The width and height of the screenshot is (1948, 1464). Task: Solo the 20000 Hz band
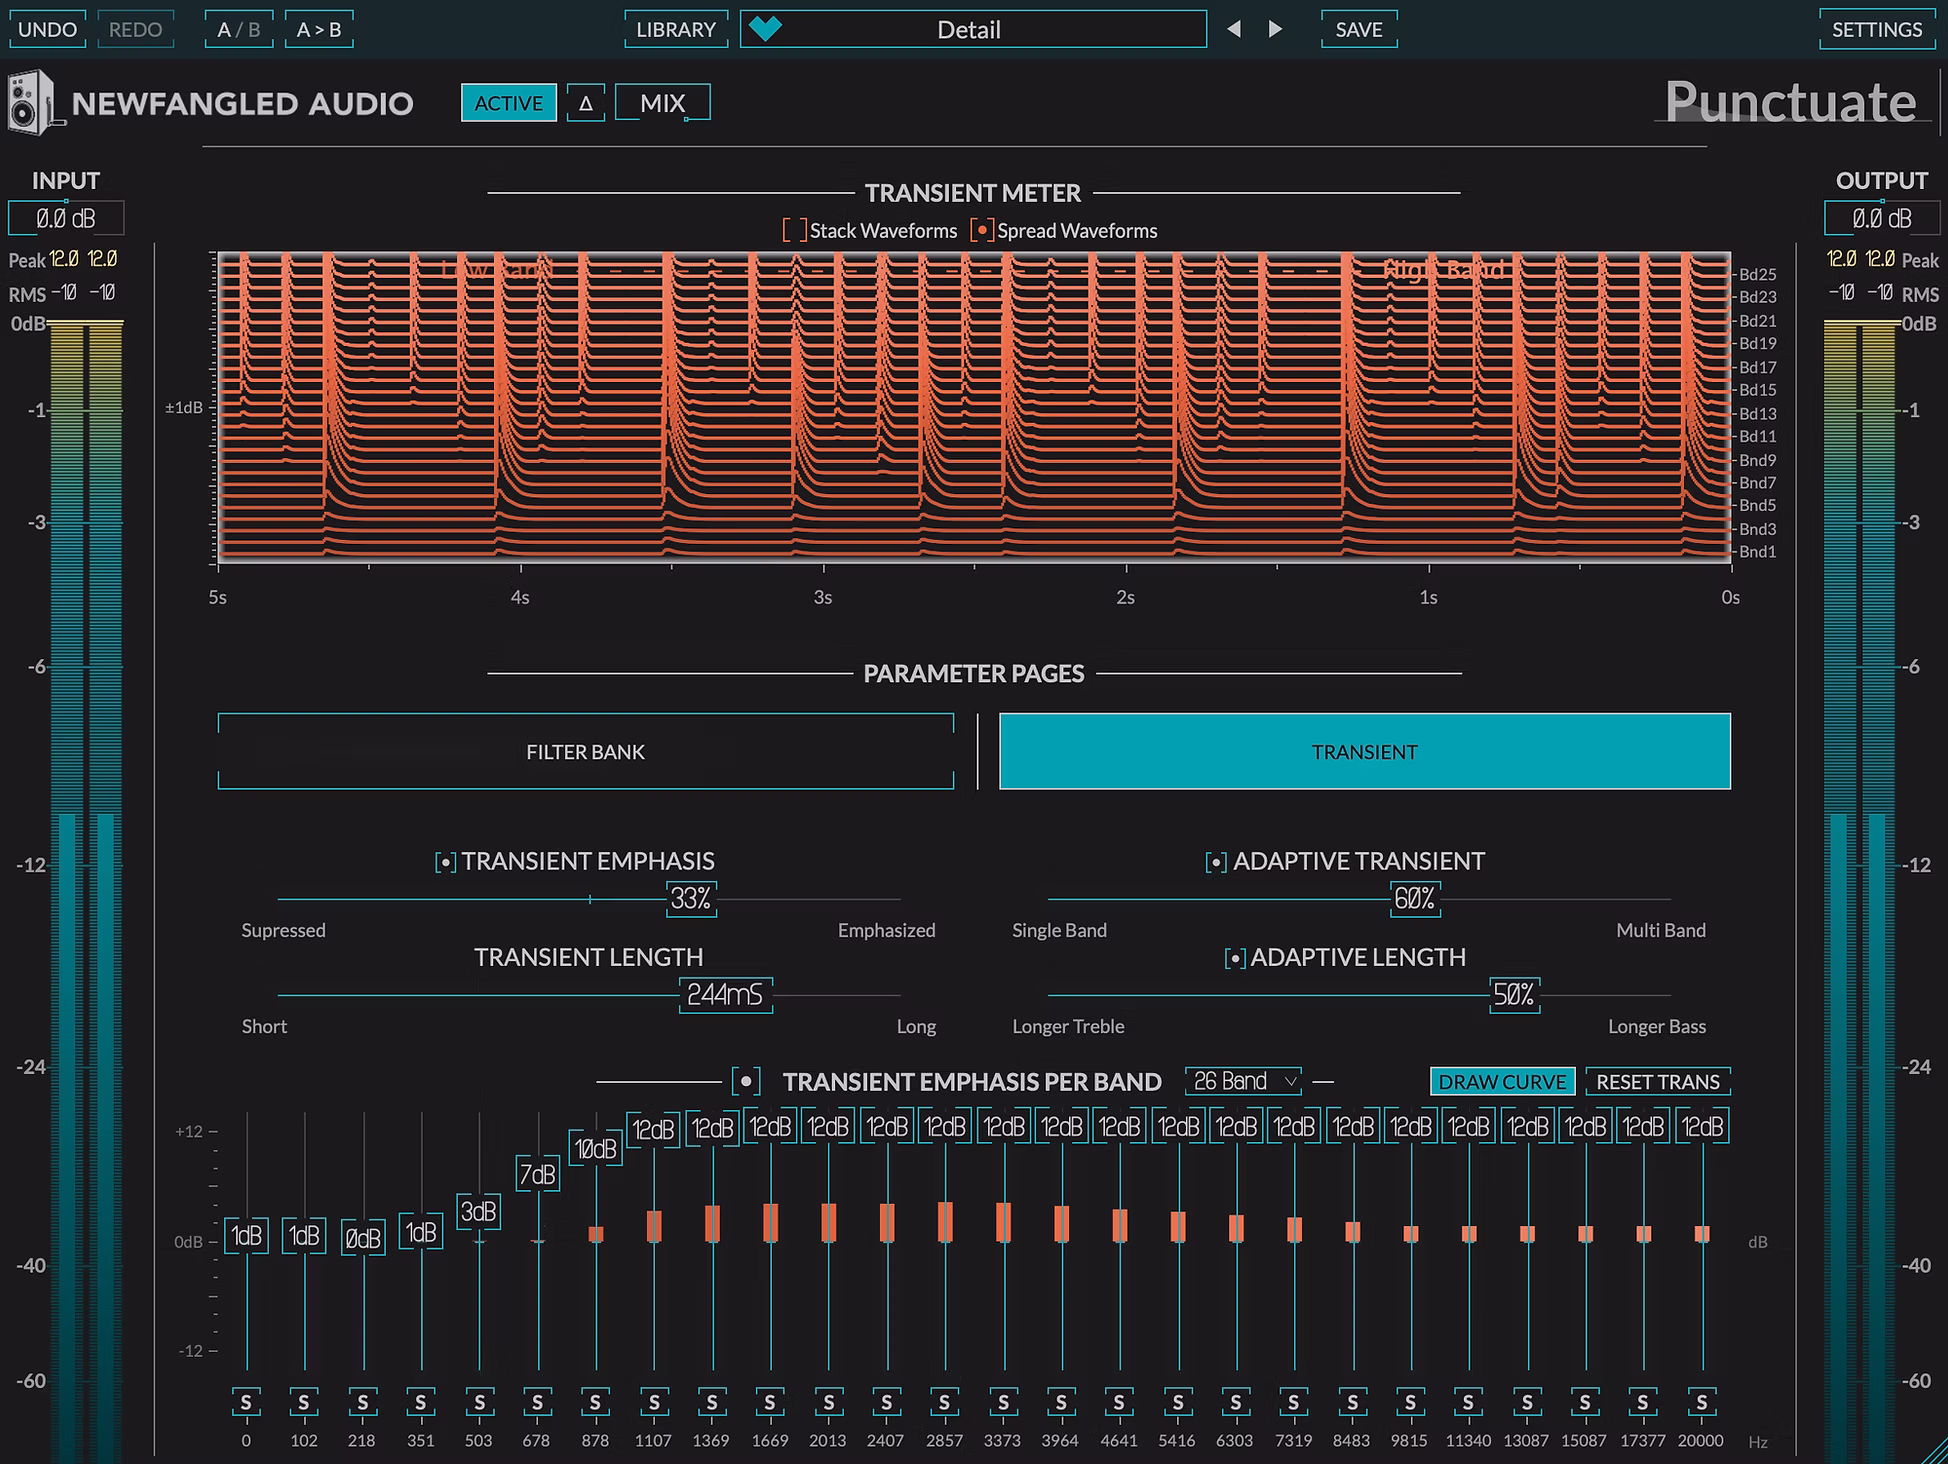[x=1701, y=1402]
